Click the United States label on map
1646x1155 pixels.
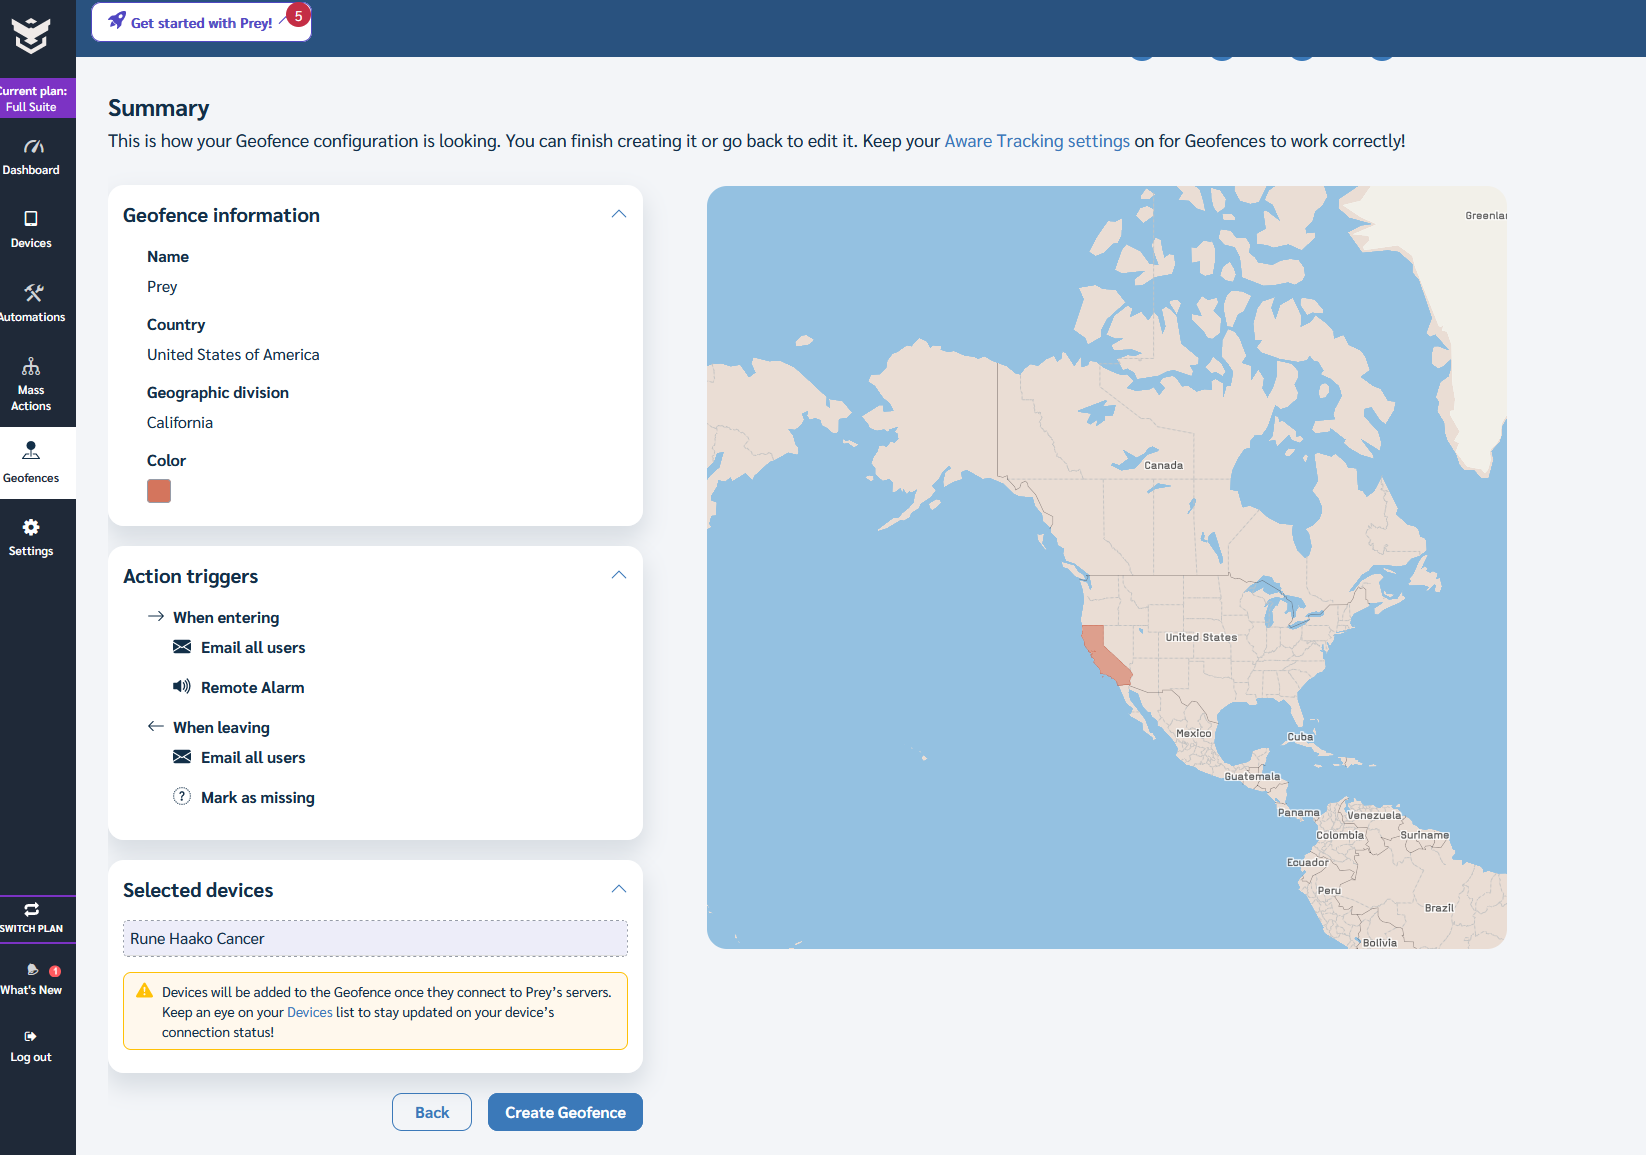click(x=1201, y=637)
